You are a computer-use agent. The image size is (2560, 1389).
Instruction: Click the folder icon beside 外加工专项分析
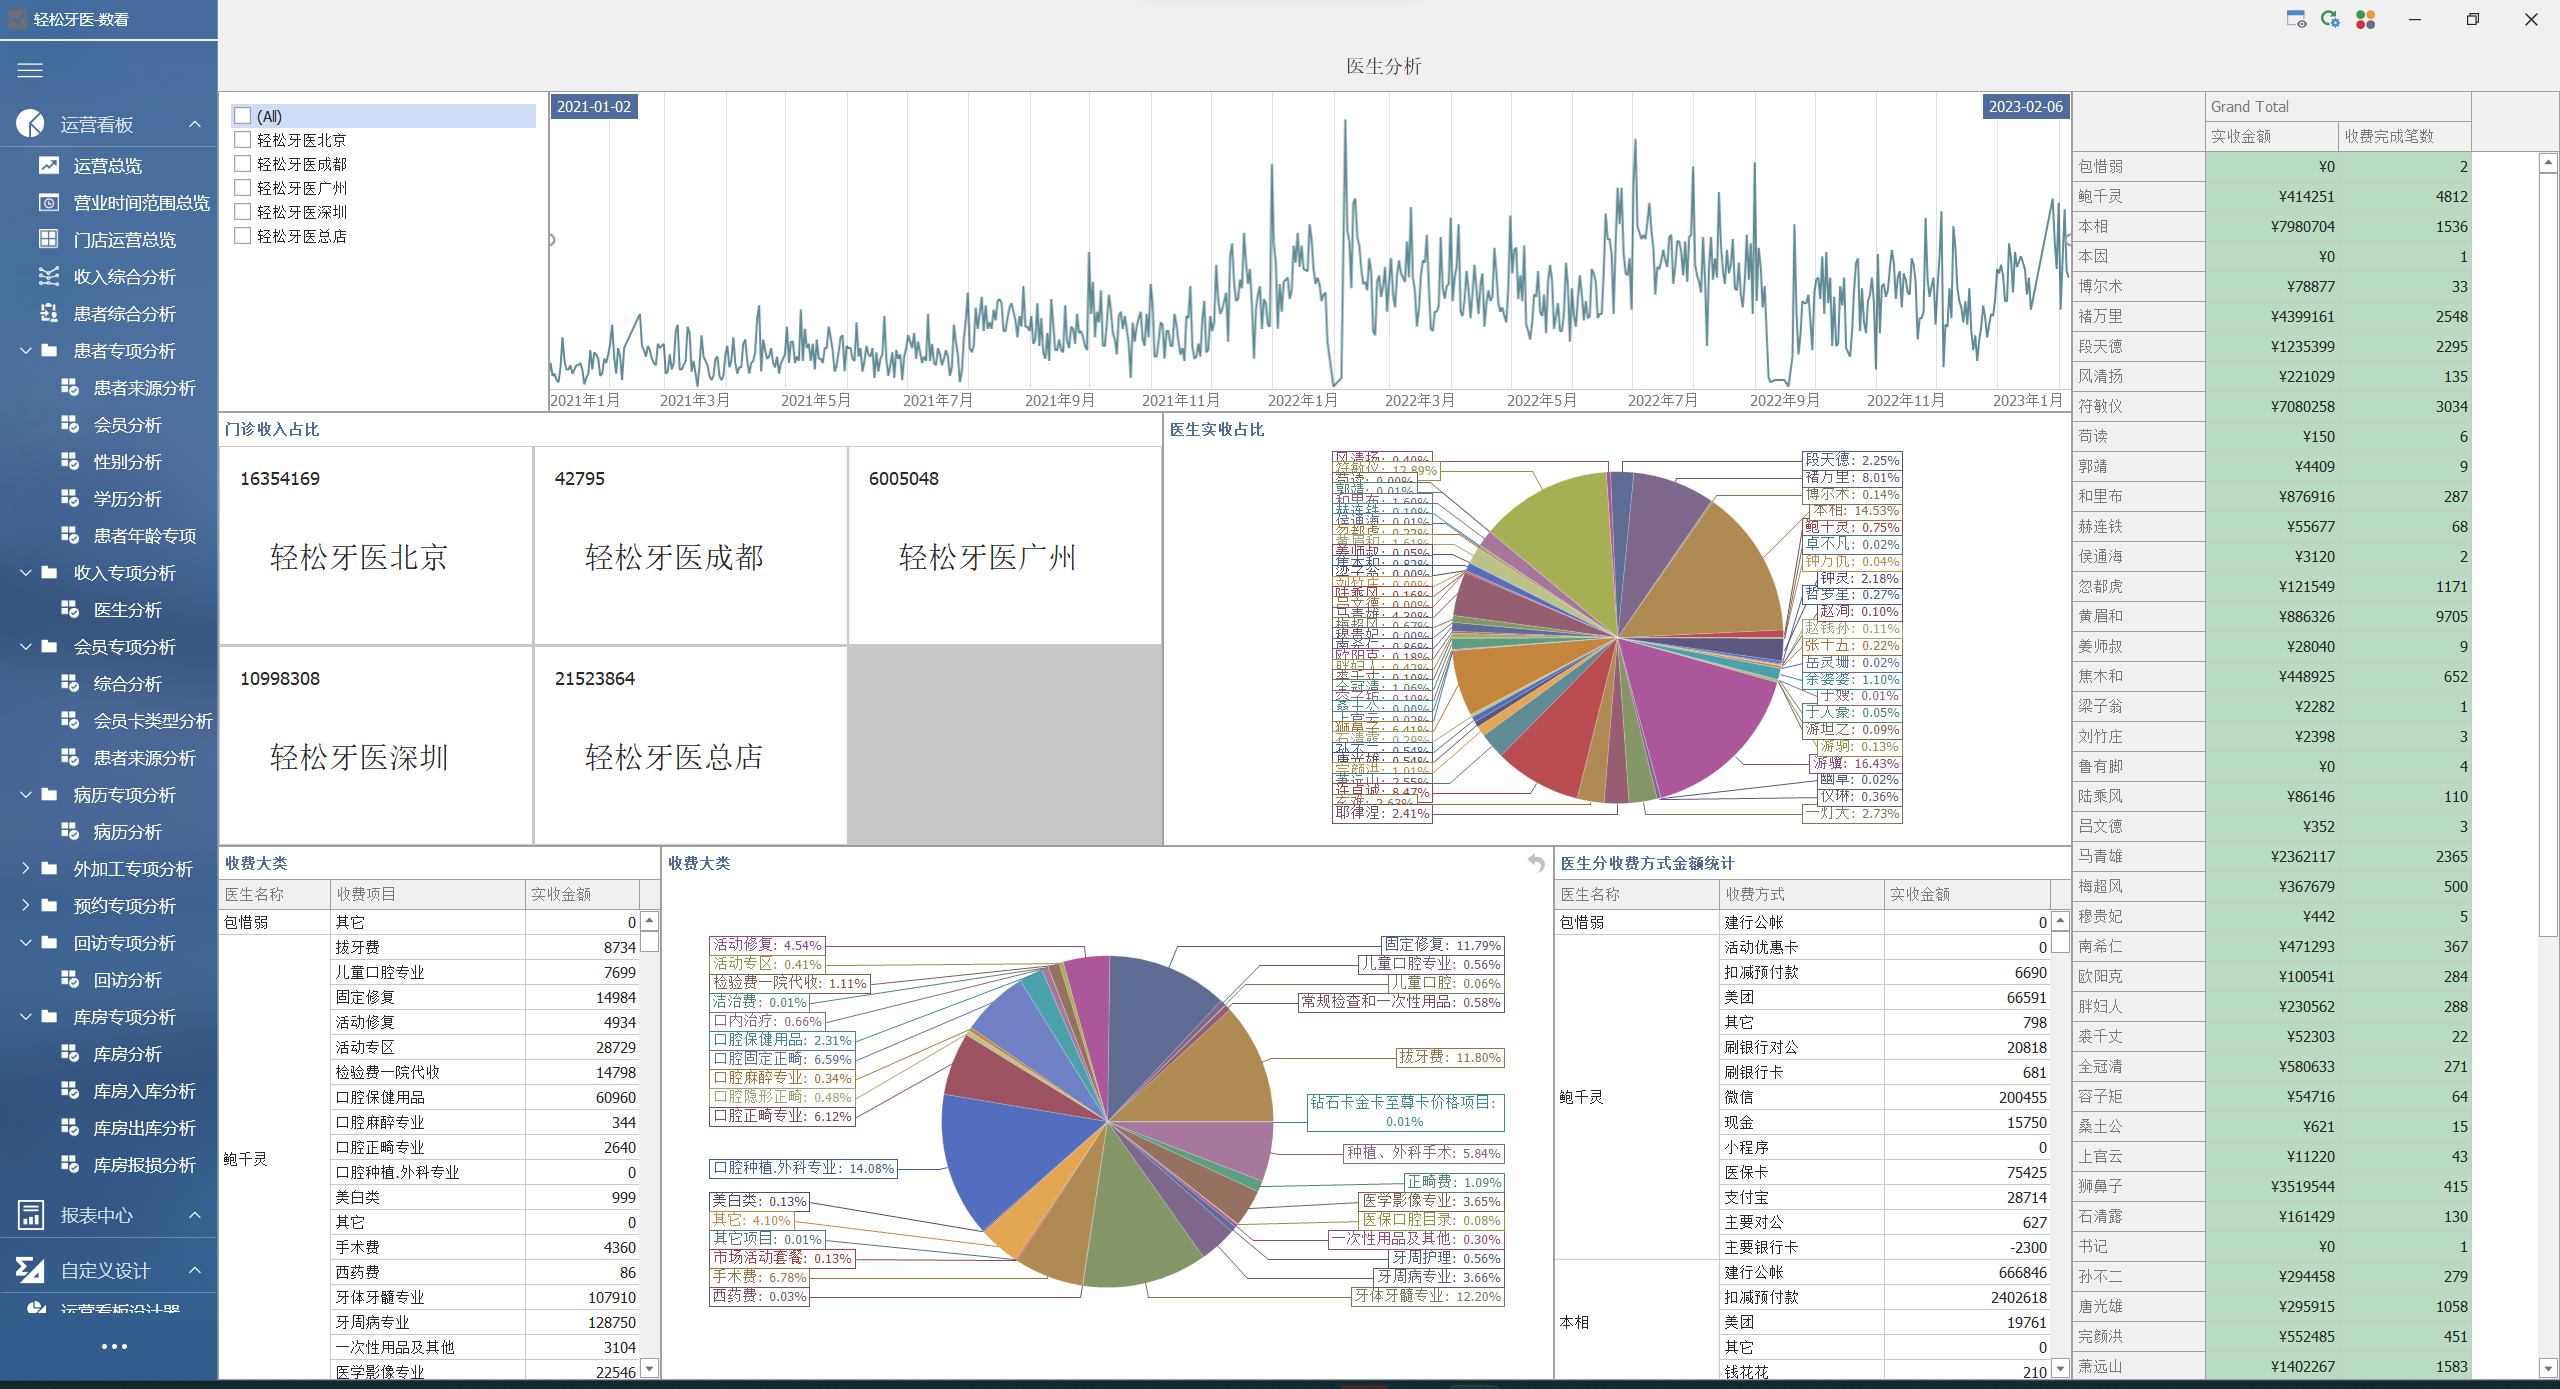point(49,868)
